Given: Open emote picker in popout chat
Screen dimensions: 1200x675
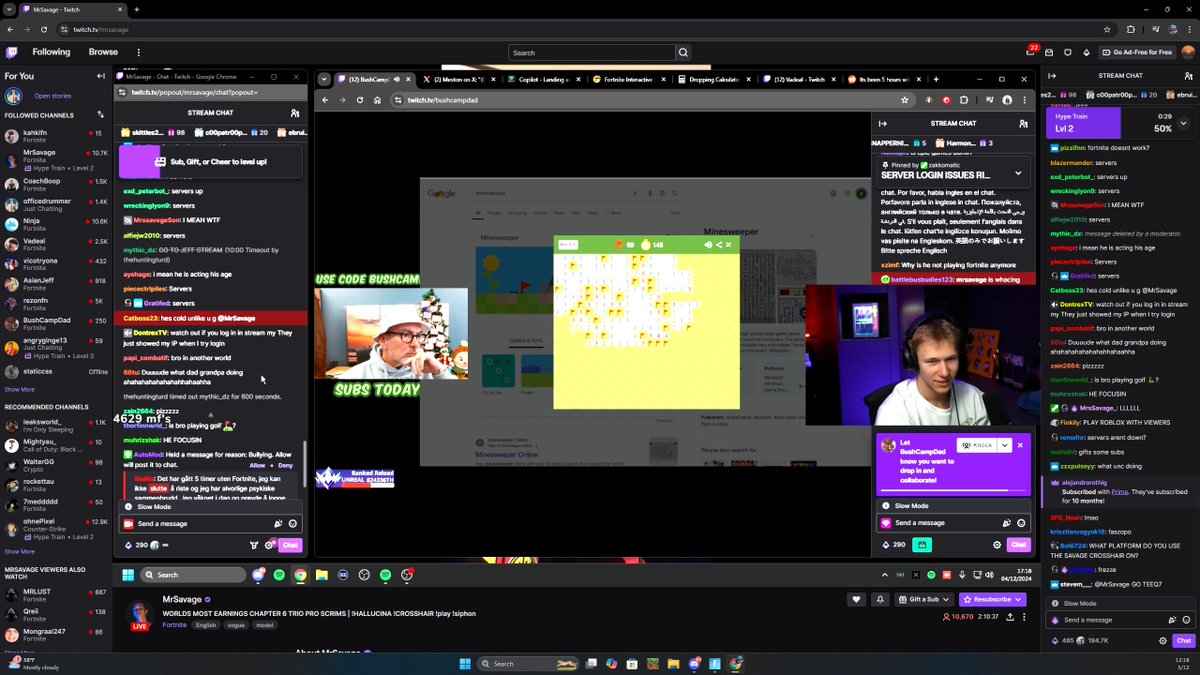Looking at the screenshot, I should 292,523.
